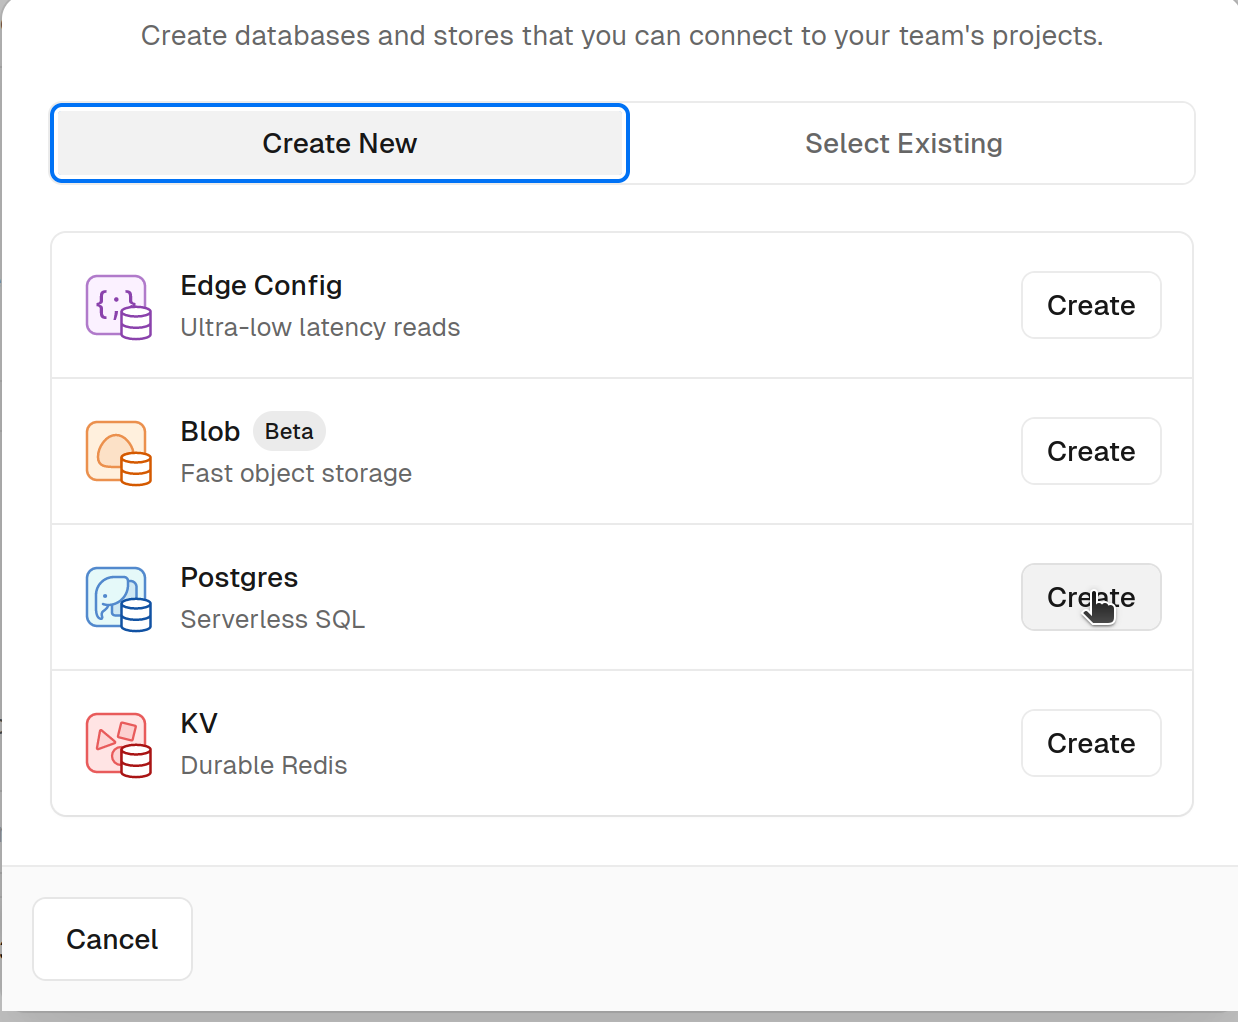Screen dimensions: 1238x1022
Task: Click the Fast object storage text
Action: [296, 473]
